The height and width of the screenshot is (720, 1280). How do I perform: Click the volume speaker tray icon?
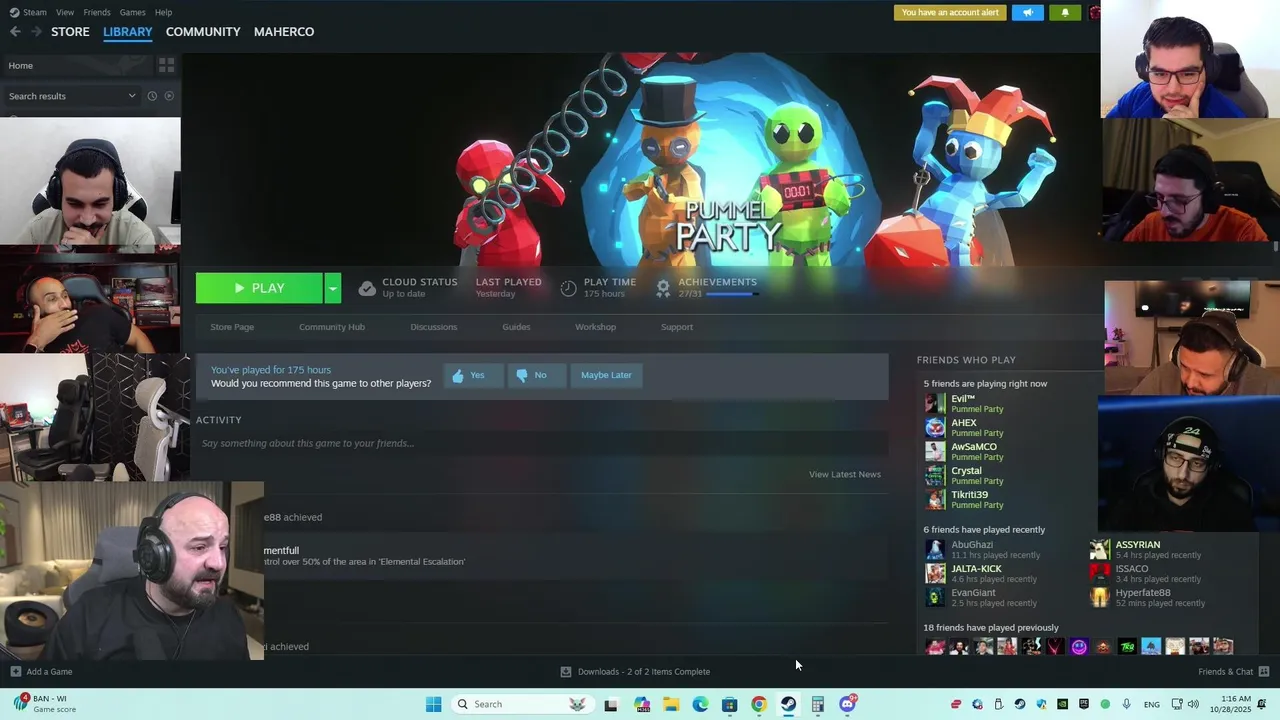[1193, 704]
